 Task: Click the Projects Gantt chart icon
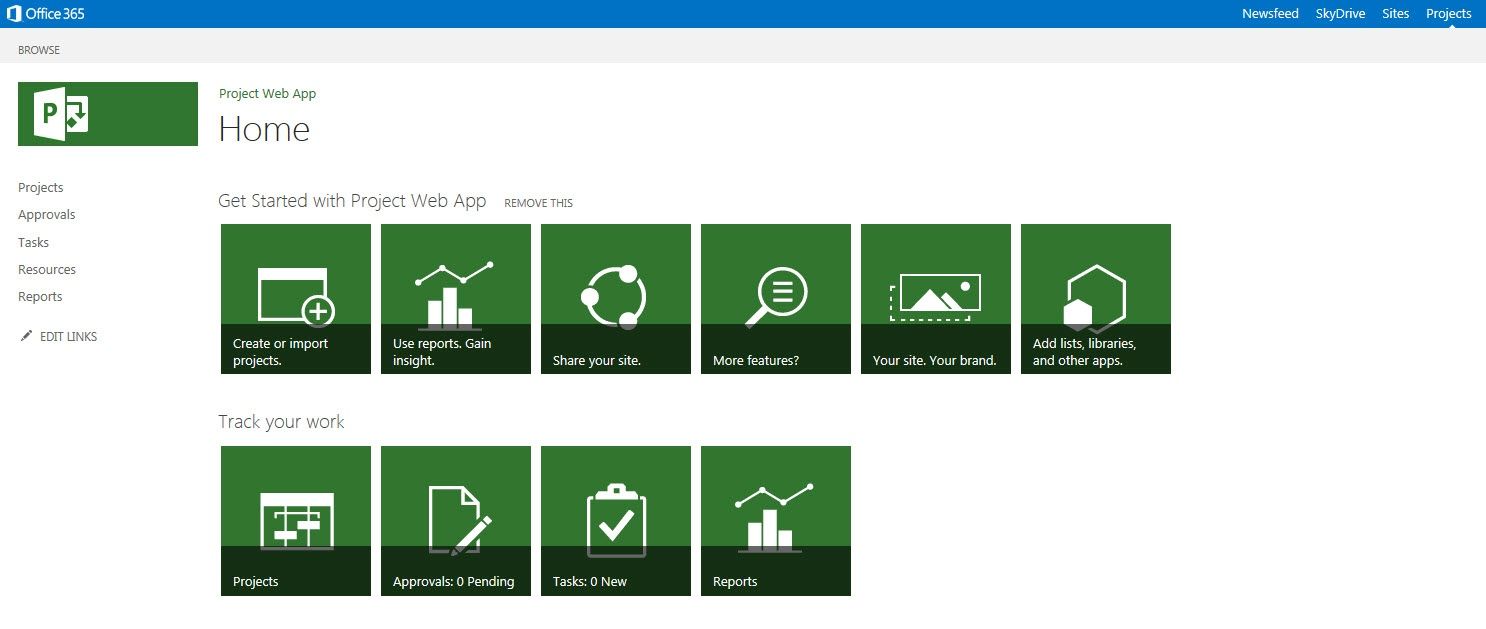296,520
